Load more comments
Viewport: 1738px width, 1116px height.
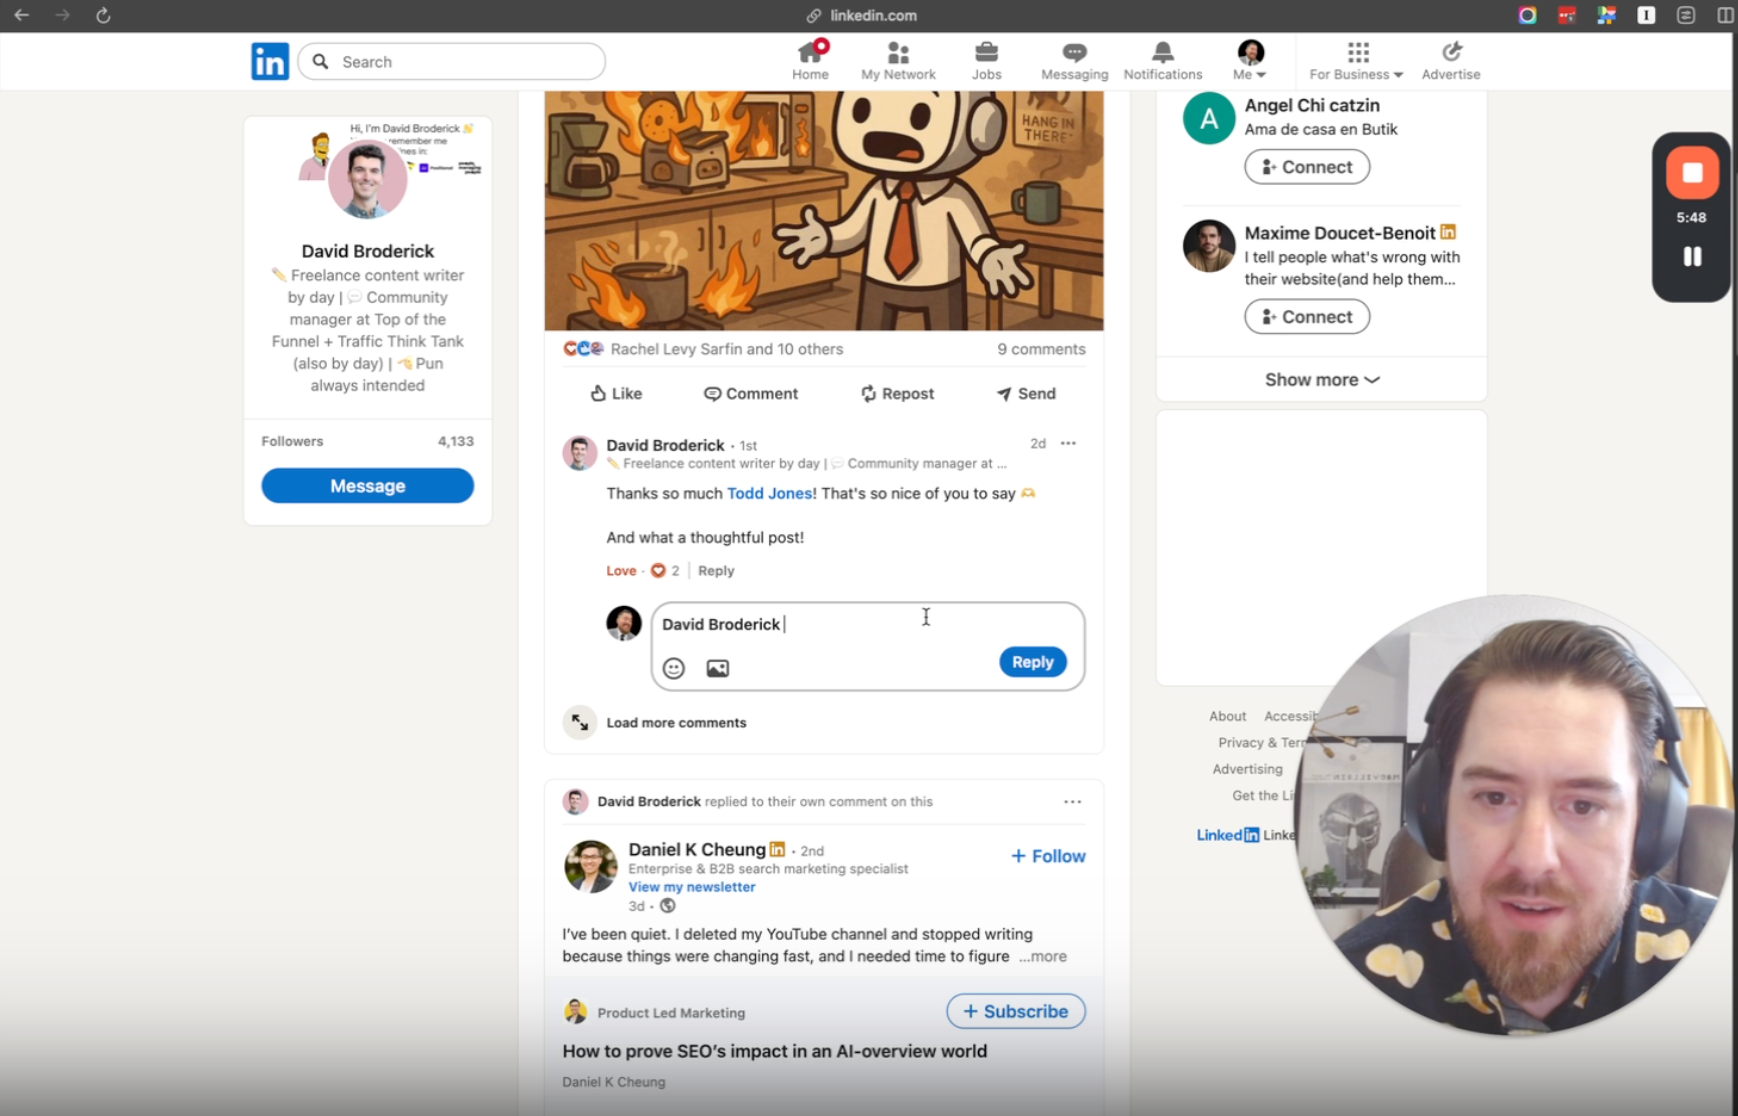676,723
